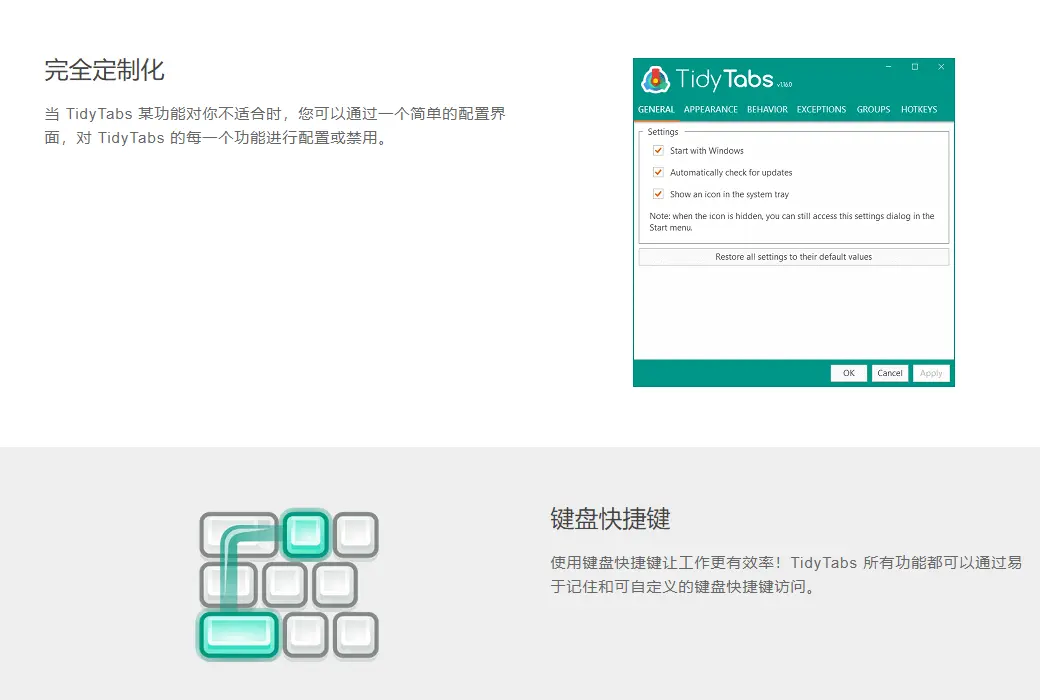Click the paragraph beginning 使用键盘快捷键

click(x=786, y=575)
